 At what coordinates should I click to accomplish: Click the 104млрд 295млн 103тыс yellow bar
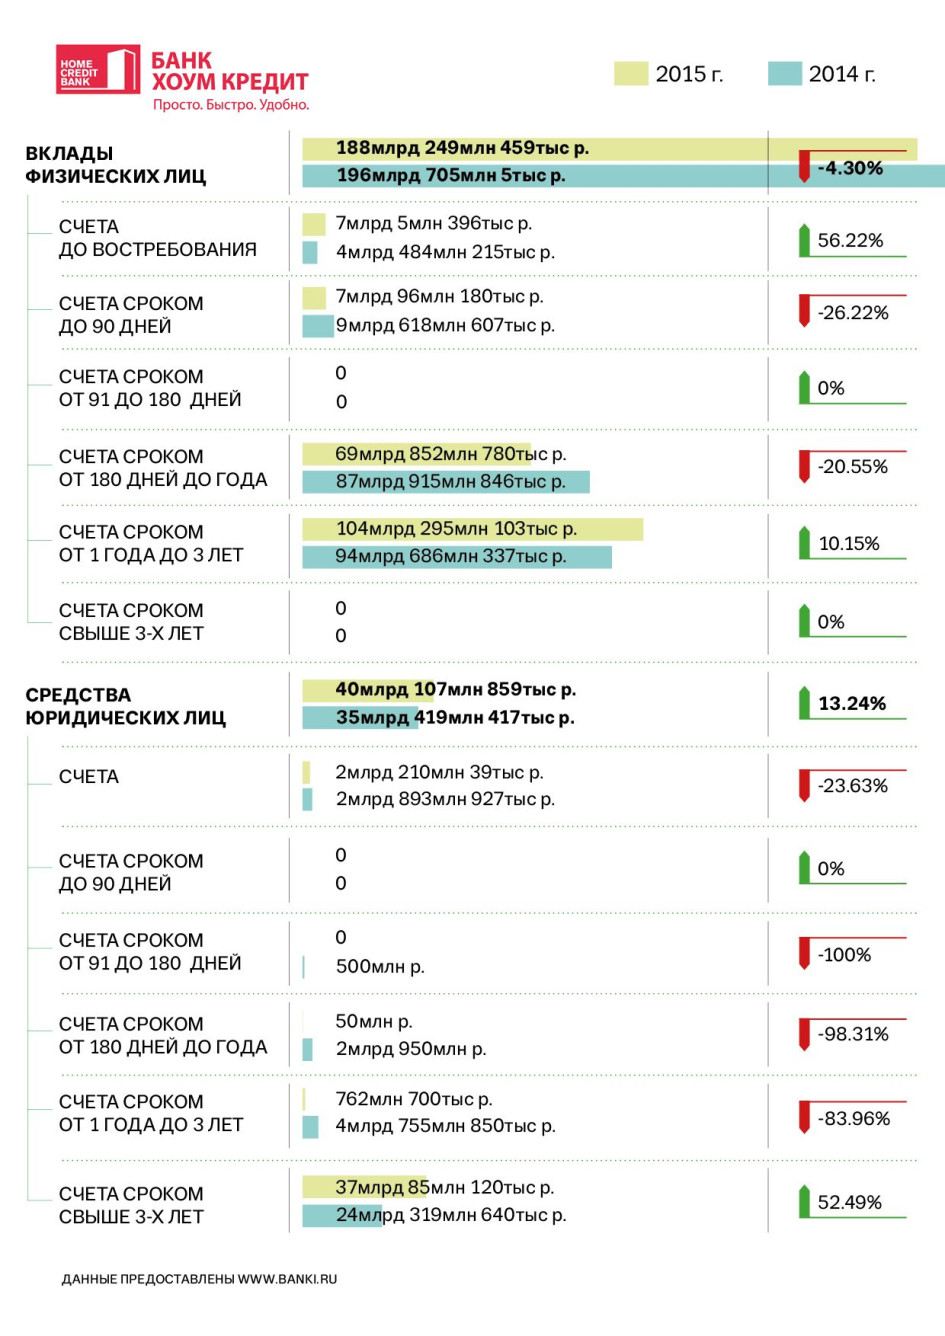(473, 529)
